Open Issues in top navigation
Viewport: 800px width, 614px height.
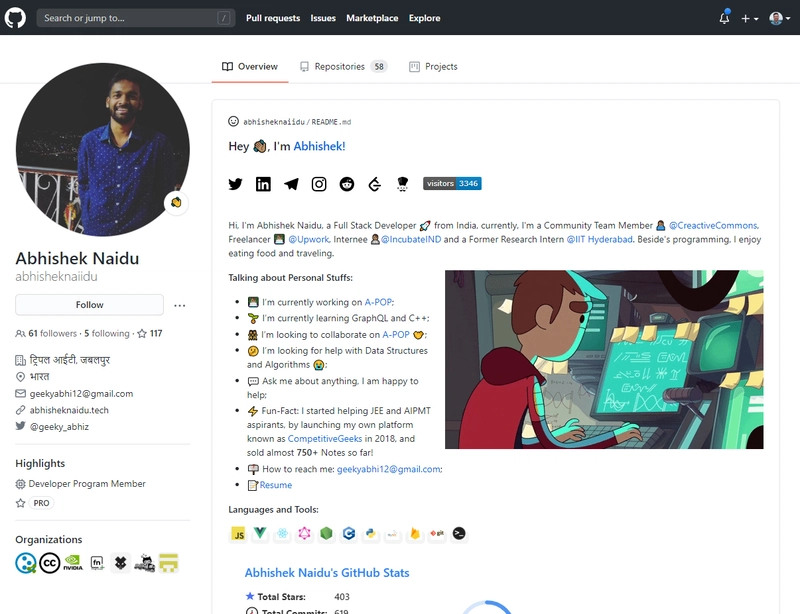coord(323,18)
